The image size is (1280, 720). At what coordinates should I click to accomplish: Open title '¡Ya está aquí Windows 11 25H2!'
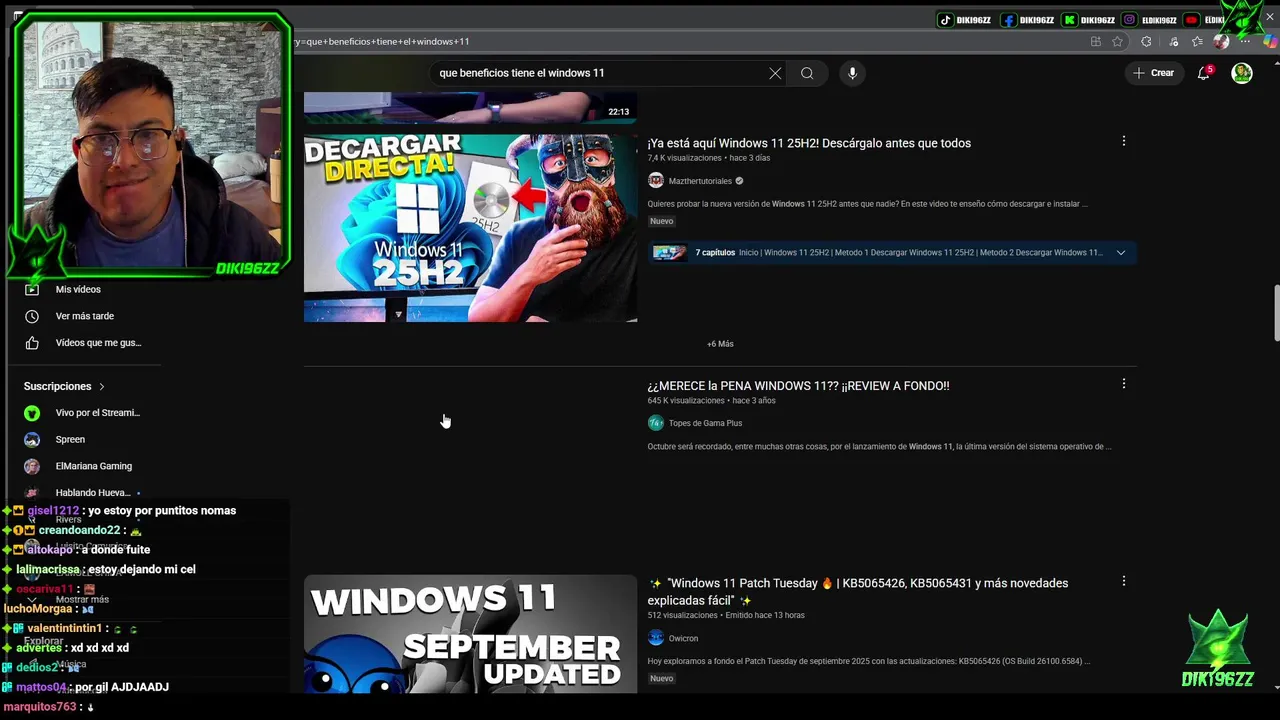click(x=809, y=143)
